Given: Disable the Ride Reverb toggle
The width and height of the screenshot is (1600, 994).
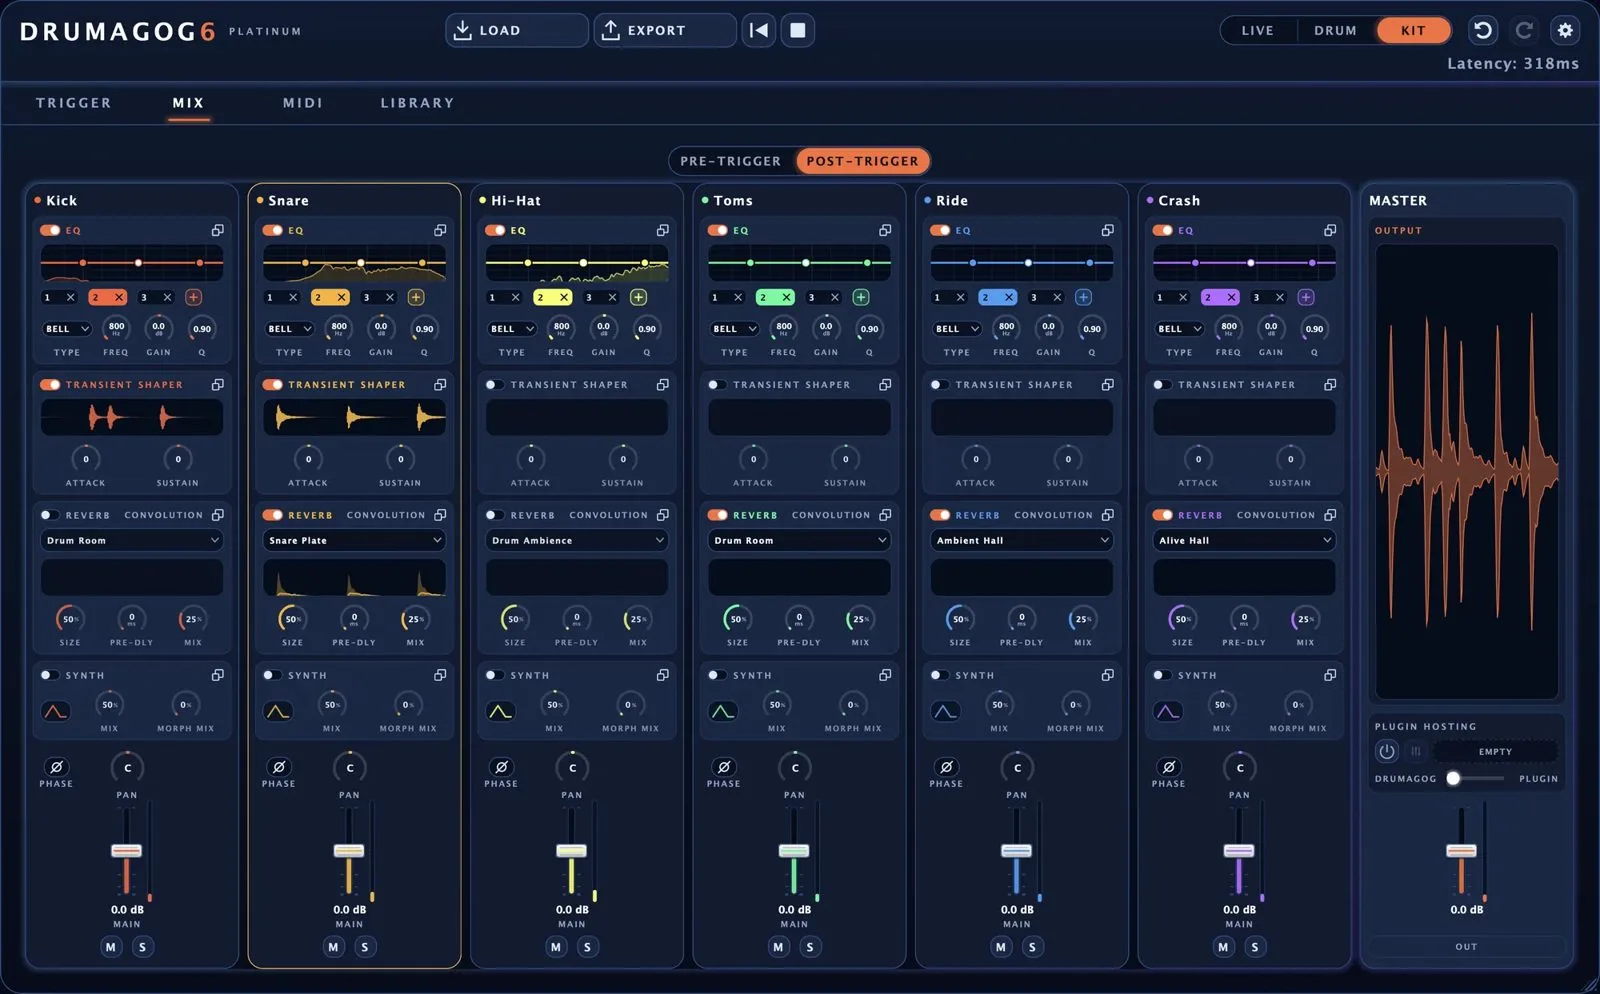Looking at the screenshot, I should tap(940, 515).
